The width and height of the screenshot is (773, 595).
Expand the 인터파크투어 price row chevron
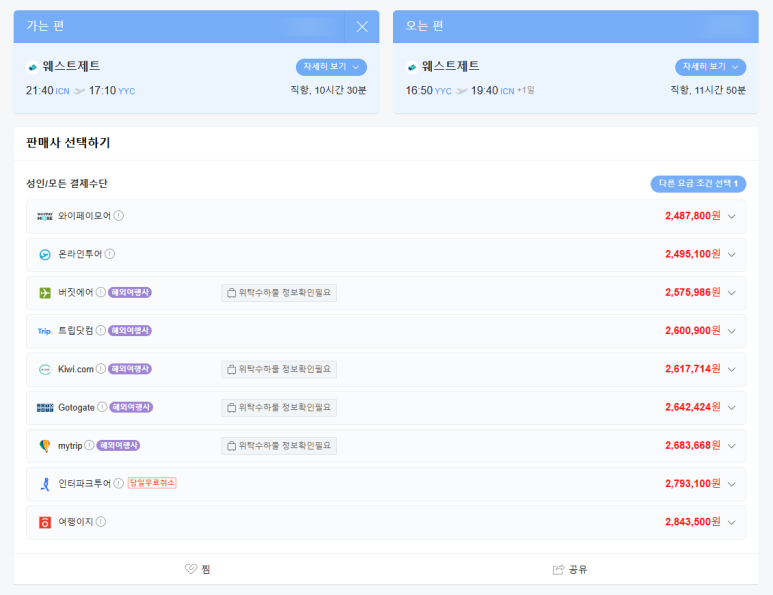[x=732, y=484]
